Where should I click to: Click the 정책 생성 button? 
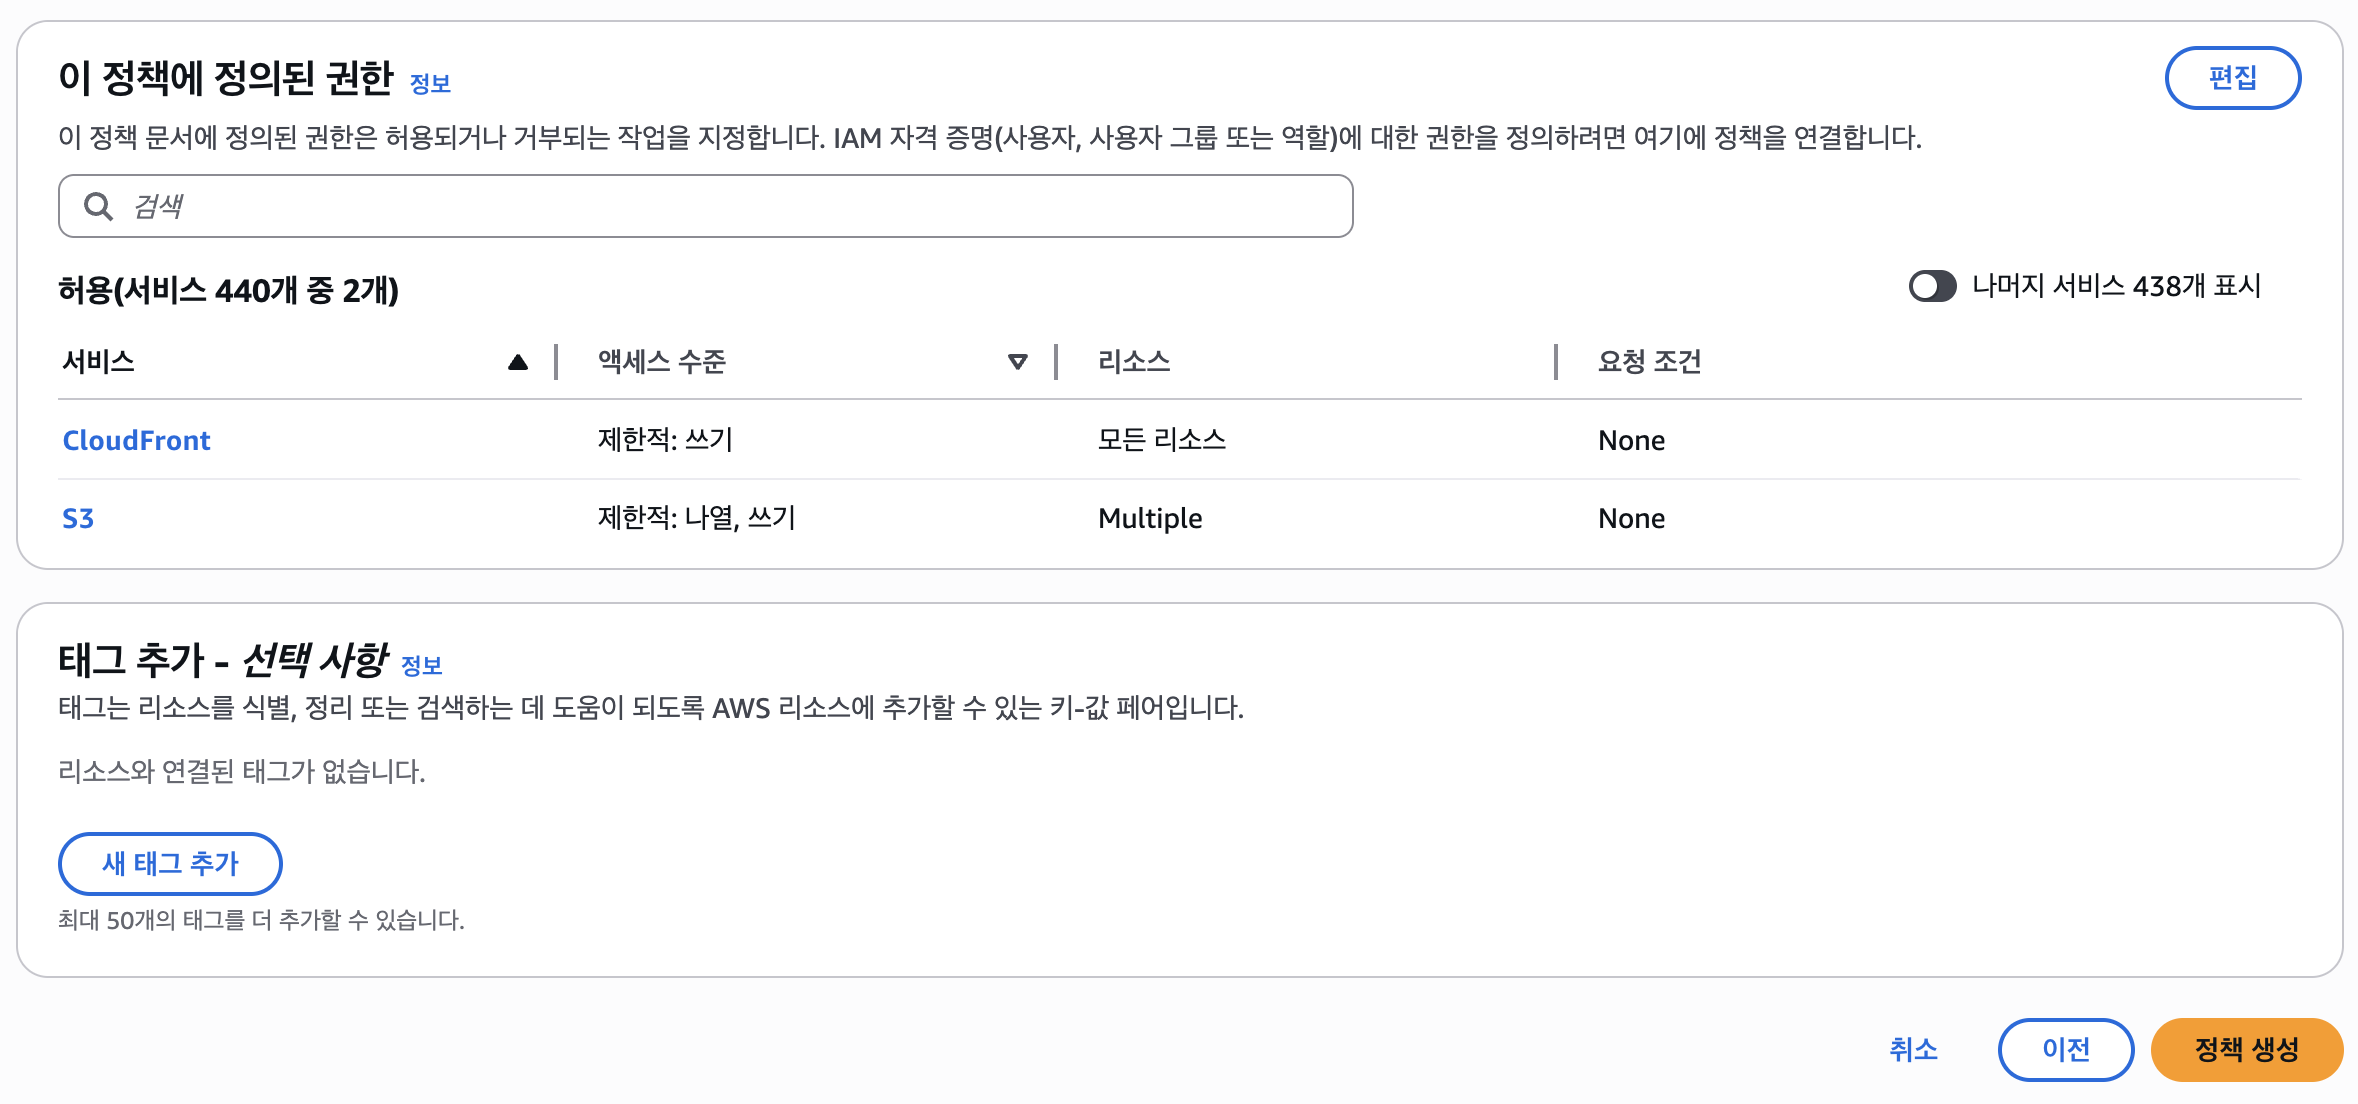2246,1049
